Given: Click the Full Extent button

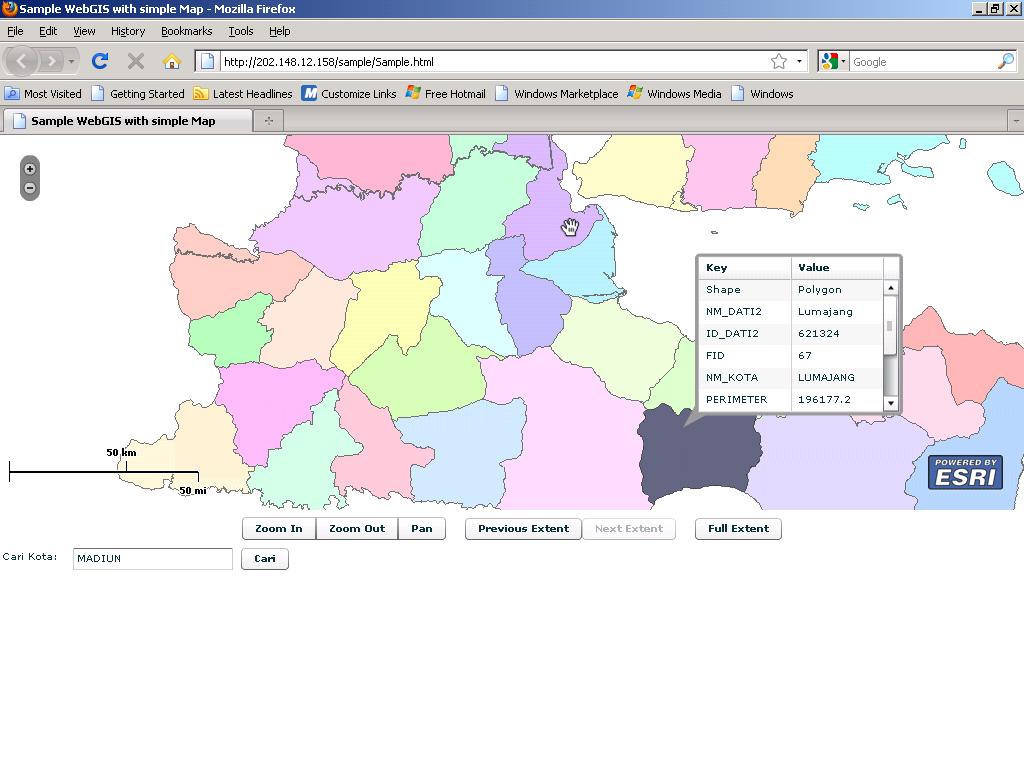Looking at the screenshot, I should pyautogui.click(x=738, y=528).
